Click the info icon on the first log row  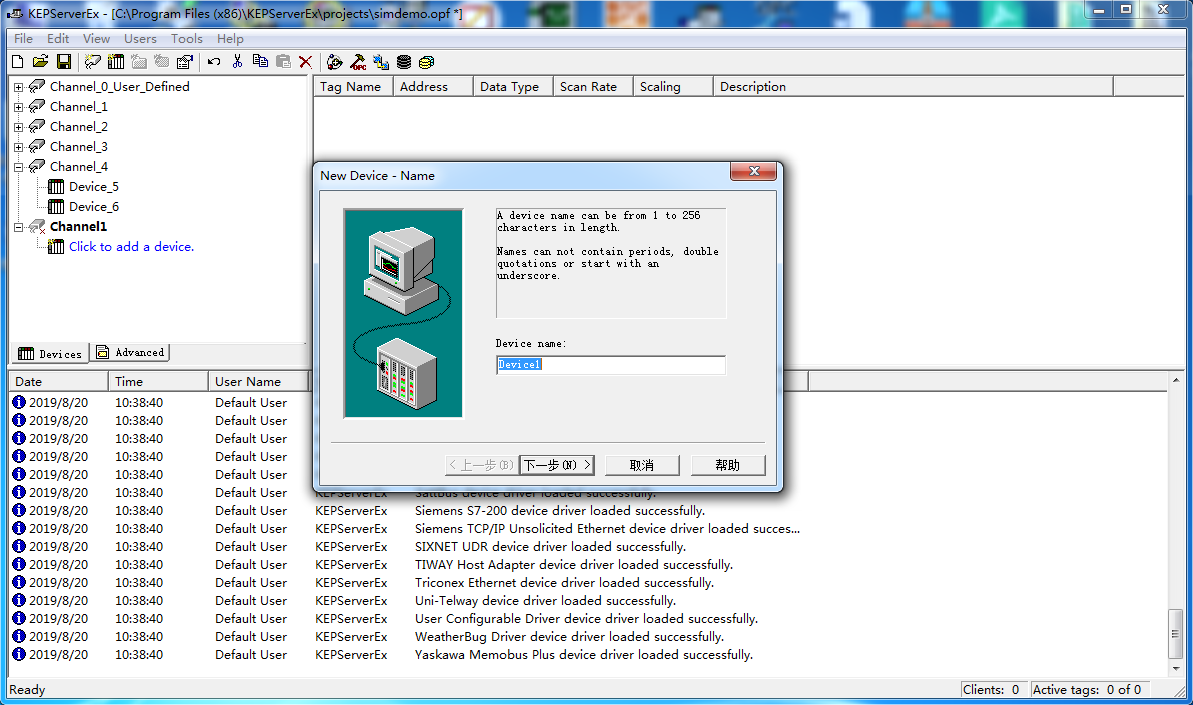click(19, 402)
